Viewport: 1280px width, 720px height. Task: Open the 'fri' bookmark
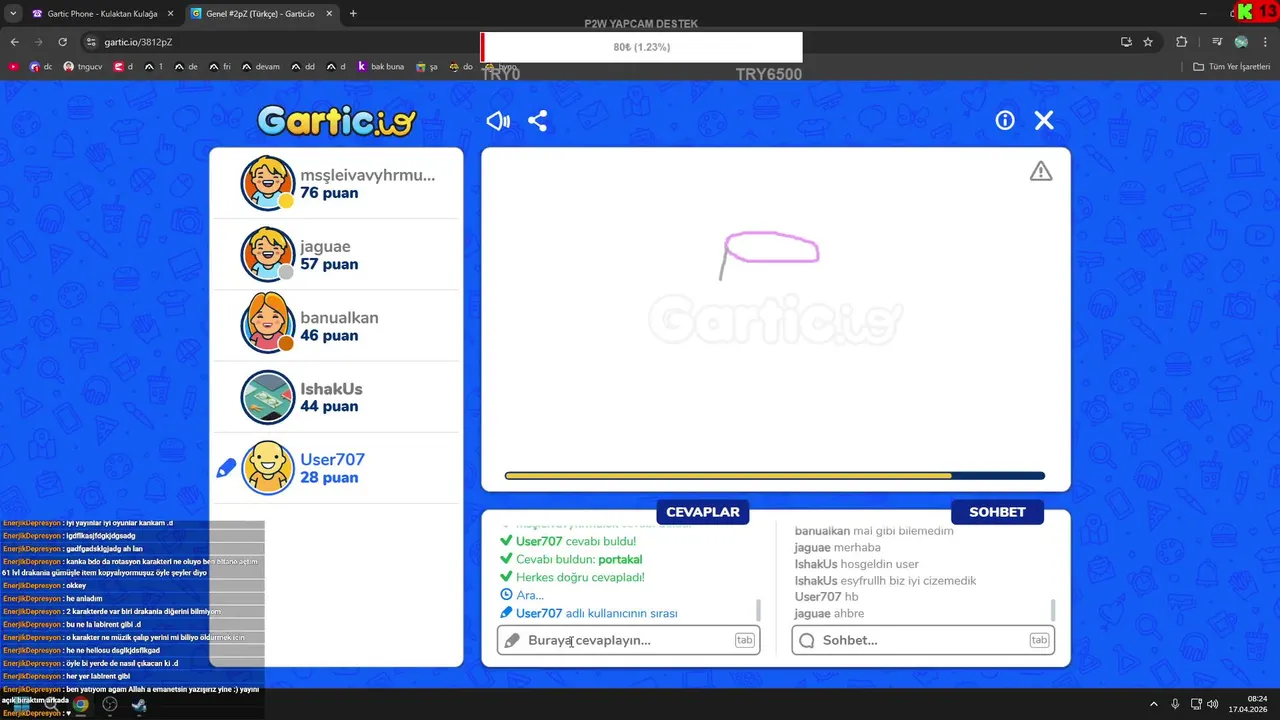(x=220, y=67)
